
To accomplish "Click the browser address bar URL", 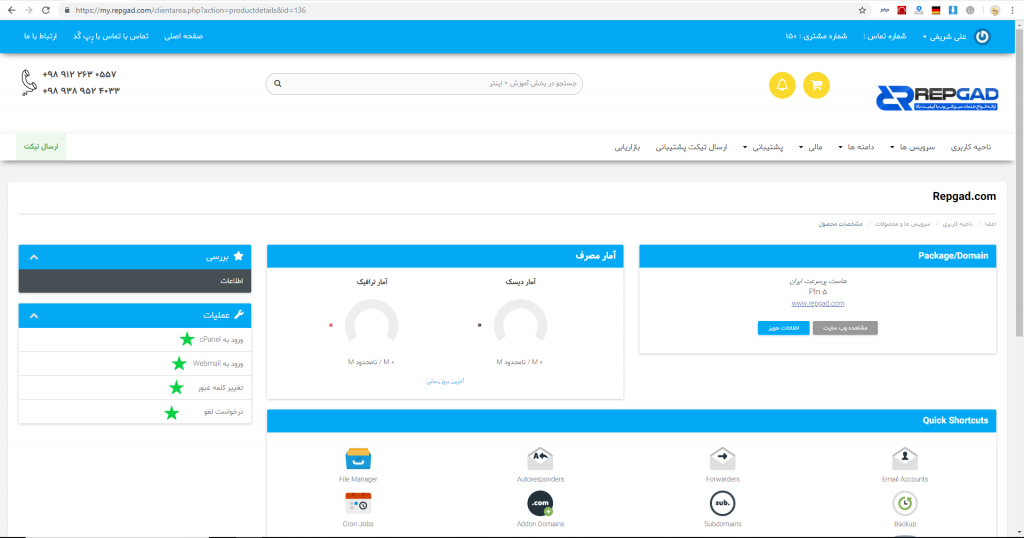I will [190, 10].
